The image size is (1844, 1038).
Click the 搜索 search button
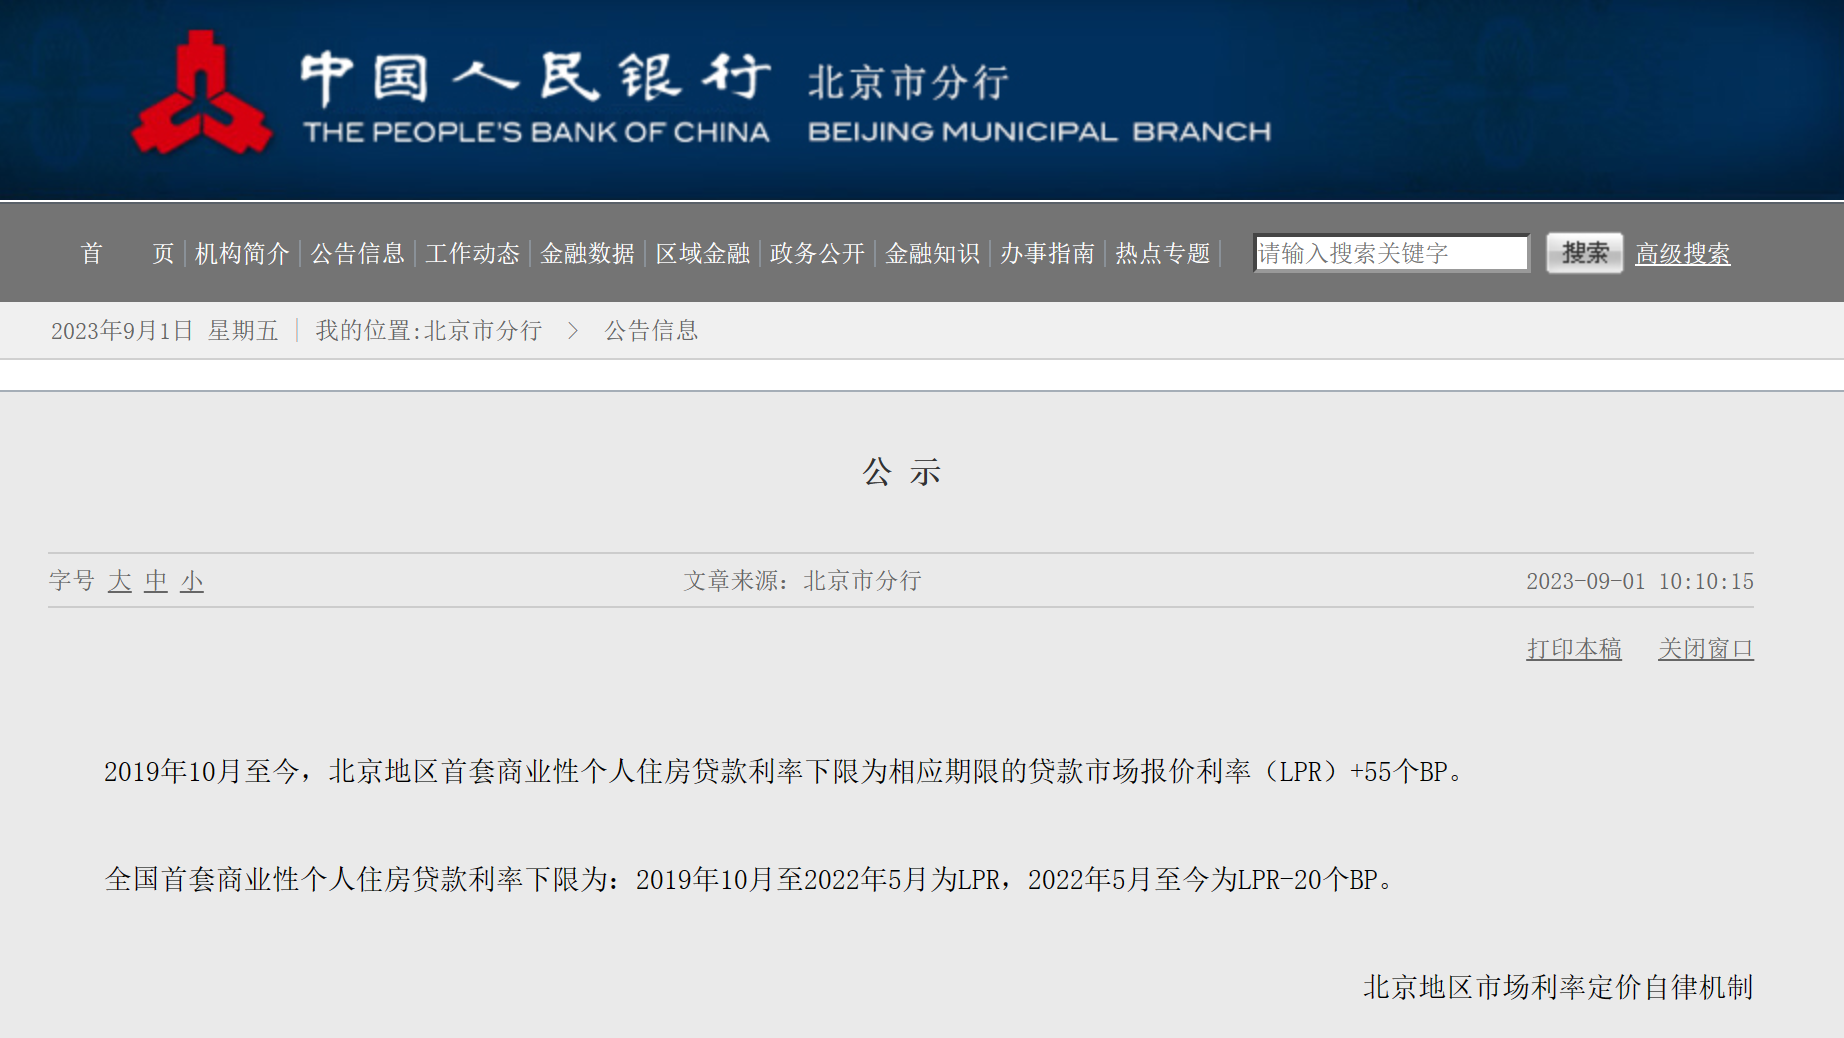tap(1585, 253)
